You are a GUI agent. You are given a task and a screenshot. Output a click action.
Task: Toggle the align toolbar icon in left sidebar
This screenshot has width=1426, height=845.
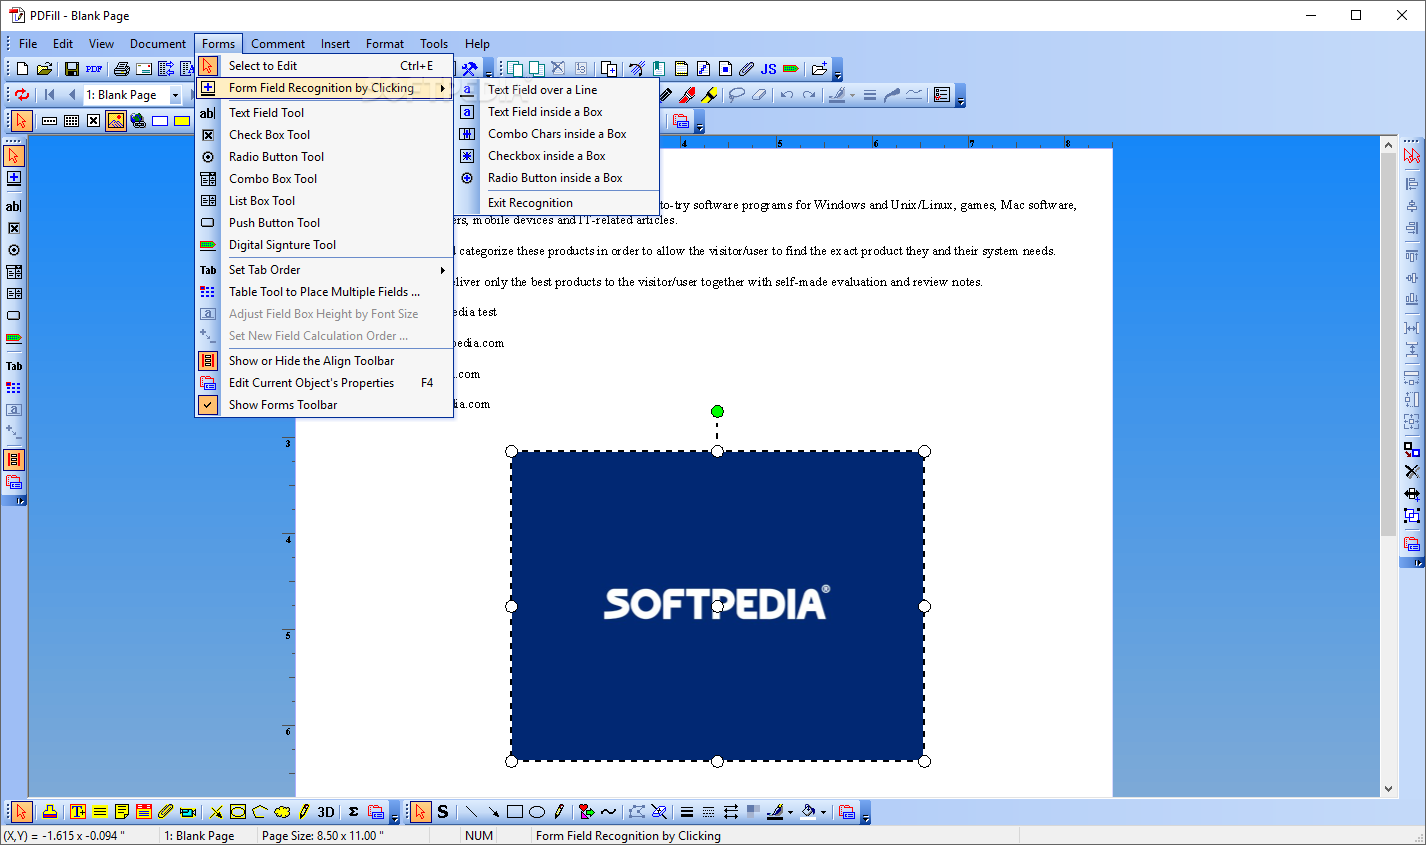[14, 460]
